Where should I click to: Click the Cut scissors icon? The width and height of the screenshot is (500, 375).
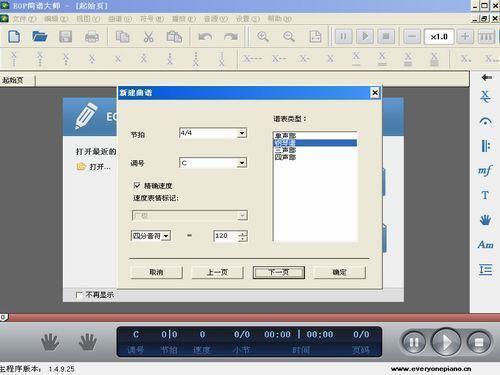click(x=148, y=37)
